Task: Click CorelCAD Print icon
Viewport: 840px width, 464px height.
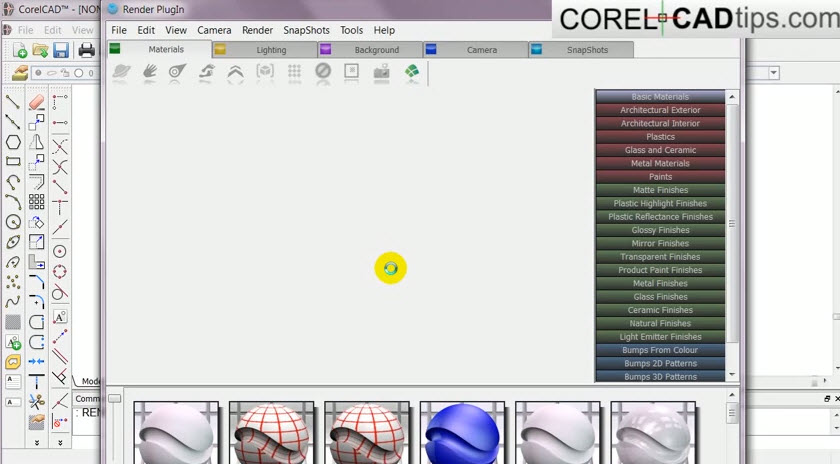Action: coord(86,50)
